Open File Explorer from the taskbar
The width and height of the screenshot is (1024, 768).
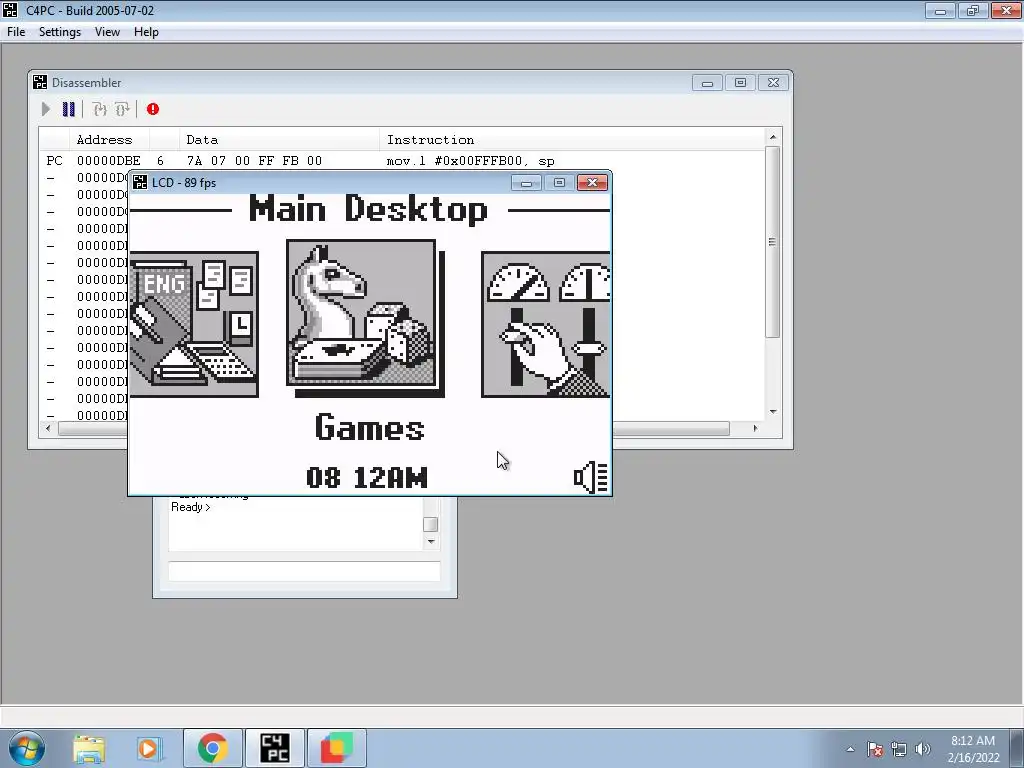pyautogui.click(x=89, y=748)
